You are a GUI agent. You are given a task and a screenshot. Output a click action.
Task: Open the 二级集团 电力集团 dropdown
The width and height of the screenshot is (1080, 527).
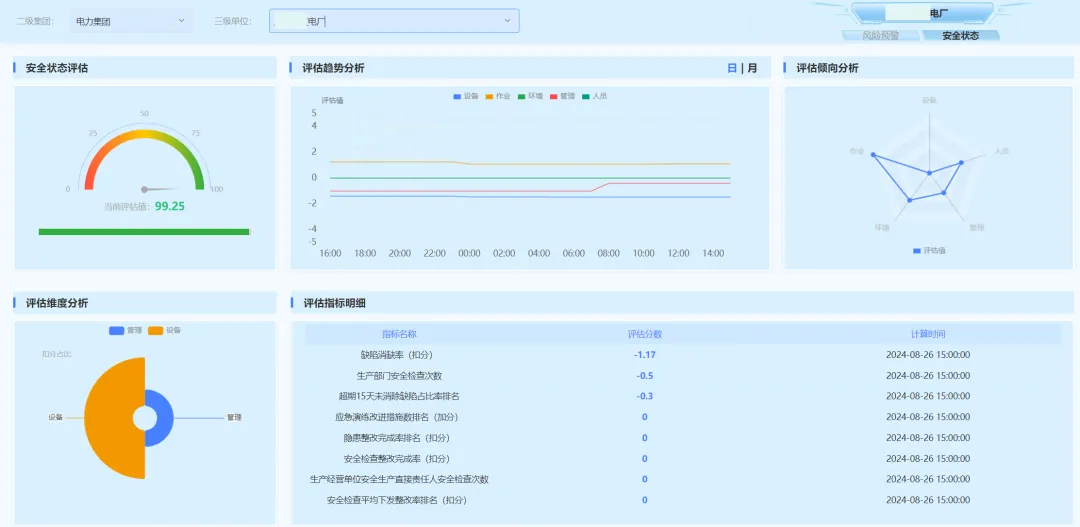131,20
